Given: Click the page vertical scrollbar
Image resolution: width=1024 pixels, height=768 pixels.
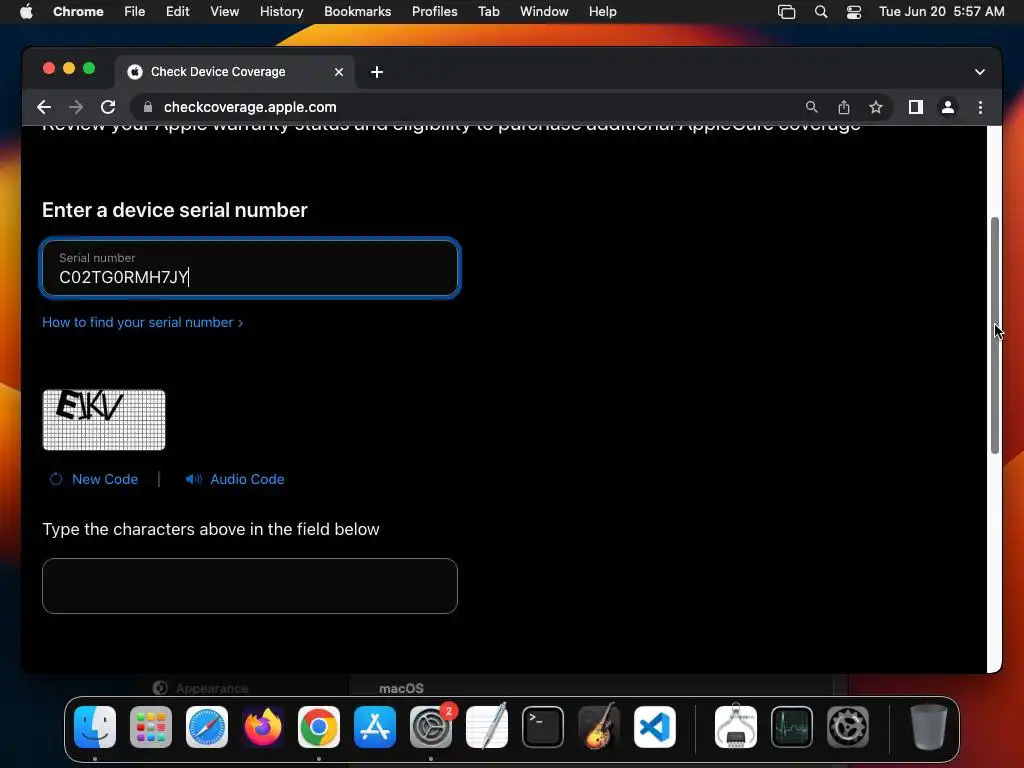Looking at the screenshot, I should [995, 335].
